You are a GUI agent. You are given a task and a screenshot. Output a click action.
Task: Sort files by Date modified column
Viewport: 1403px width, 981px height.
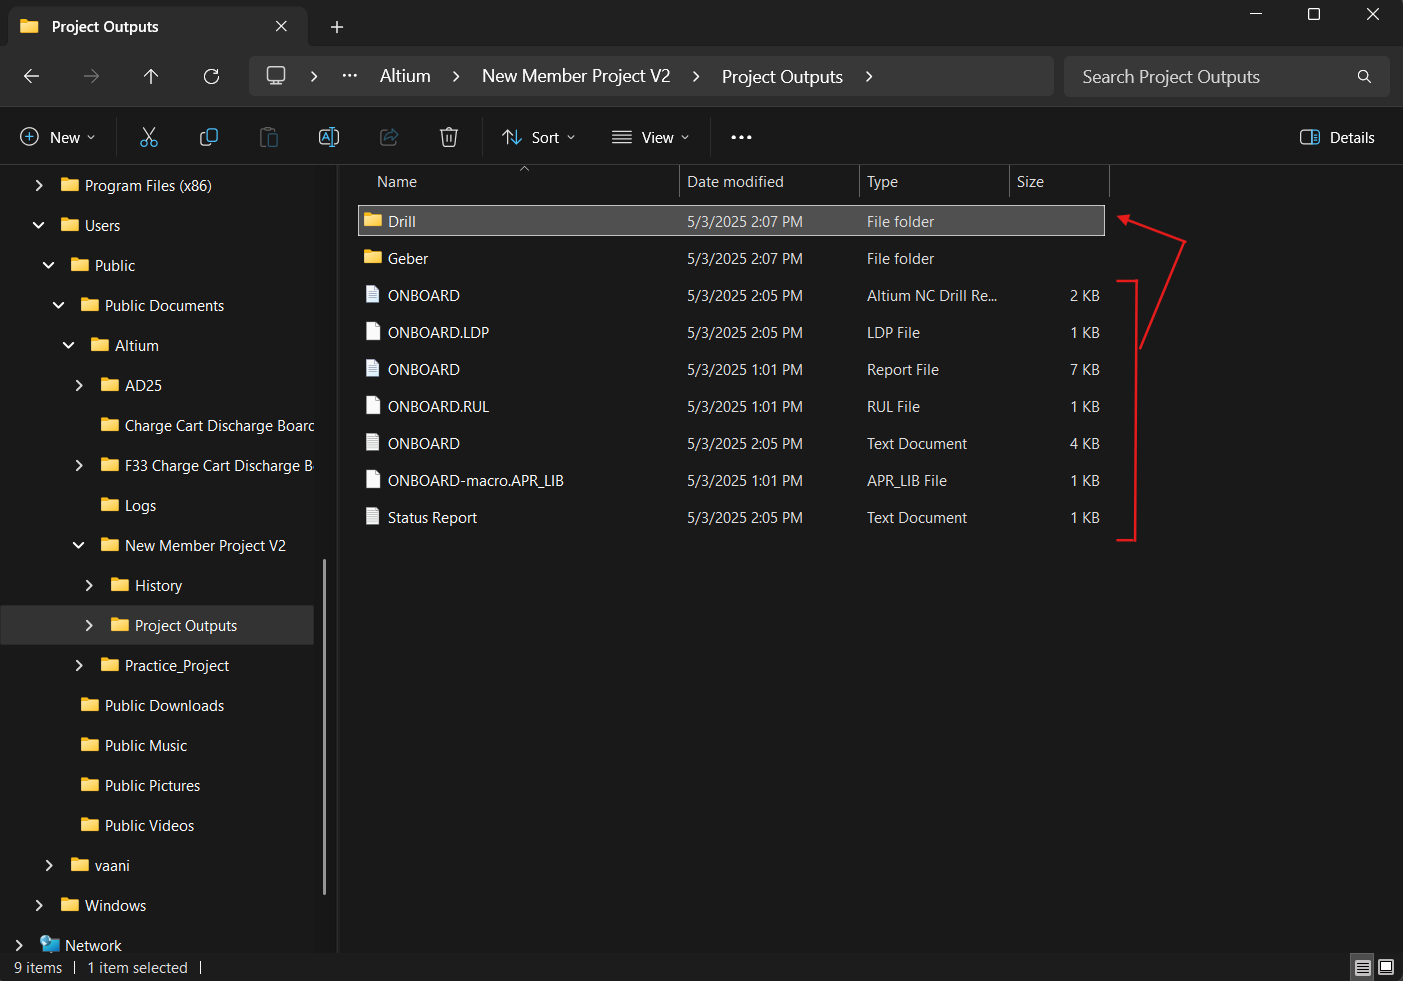769,182
